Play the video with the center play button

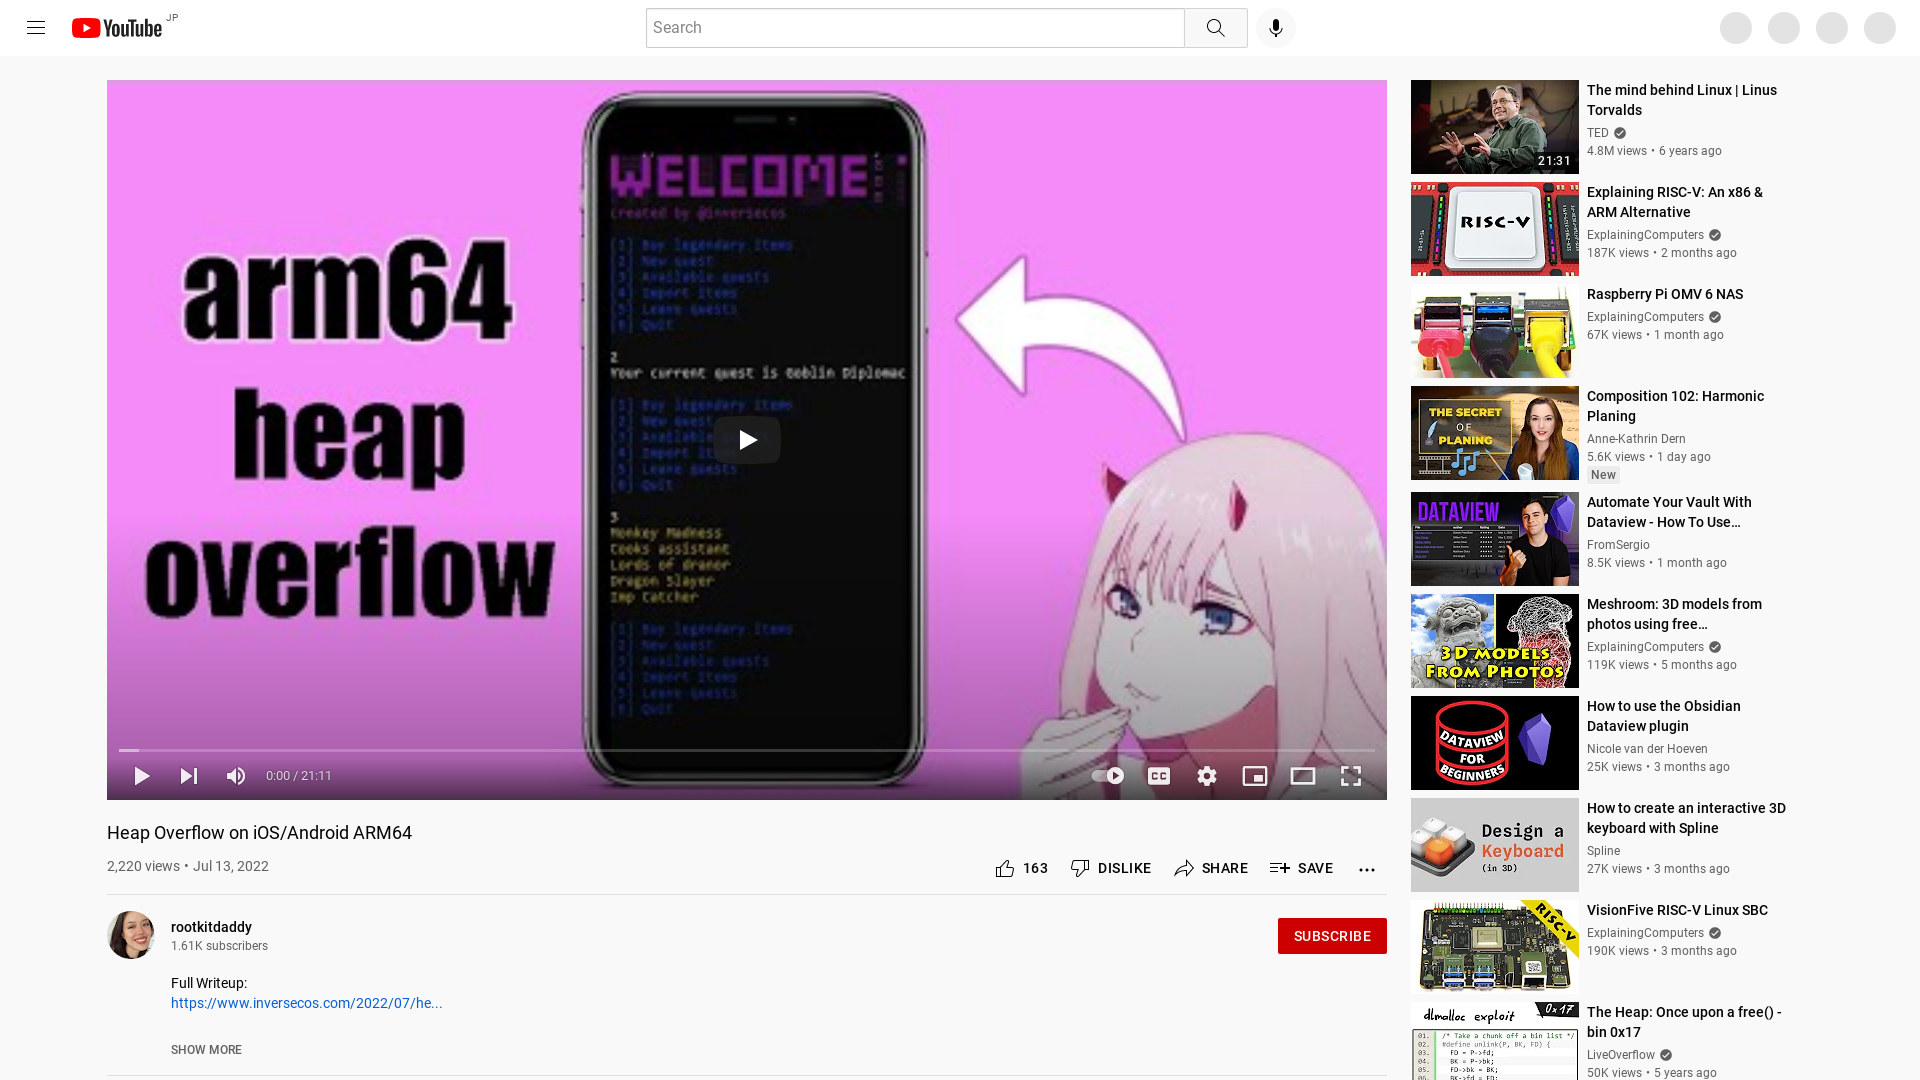pyautogui.click(x=747, y=439)
